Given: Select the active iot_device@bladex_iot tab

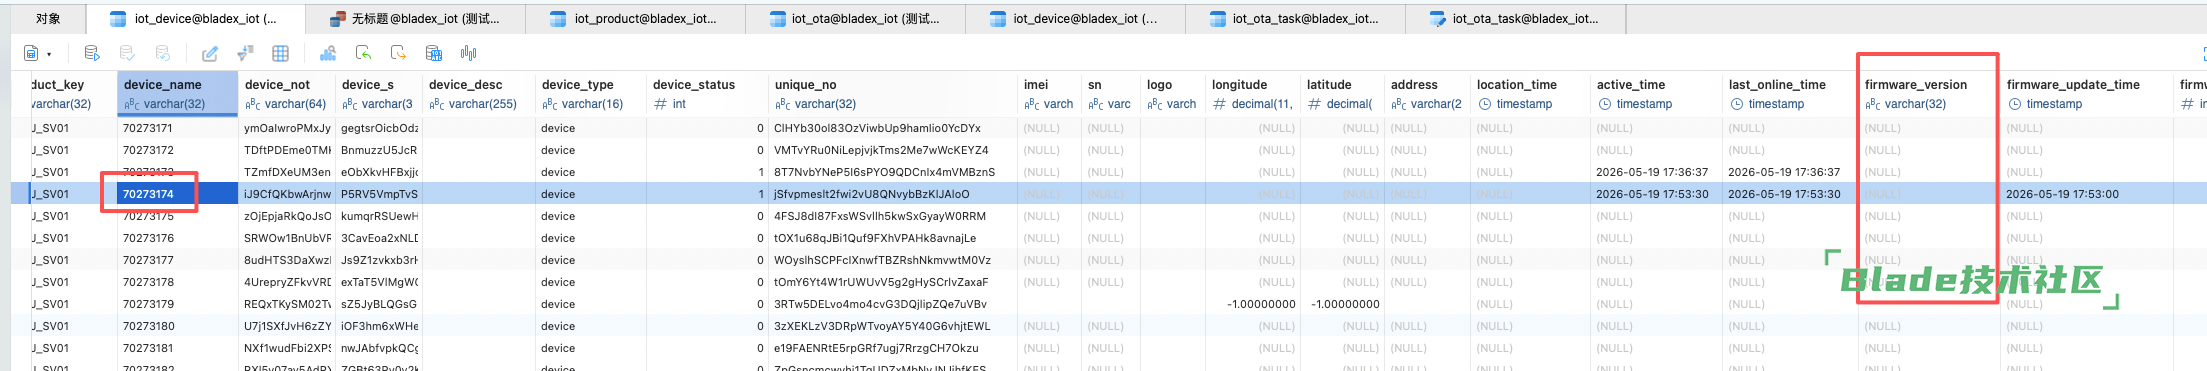Looking at the screenshot, I should (196, 19).
